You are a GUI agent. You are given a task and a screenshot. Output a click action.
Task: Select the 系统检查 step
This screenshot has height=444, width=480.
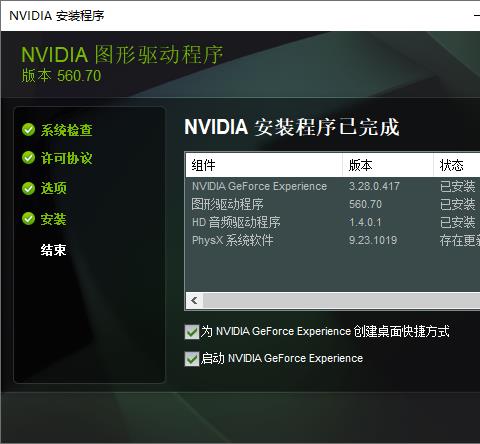coord(66,130)
